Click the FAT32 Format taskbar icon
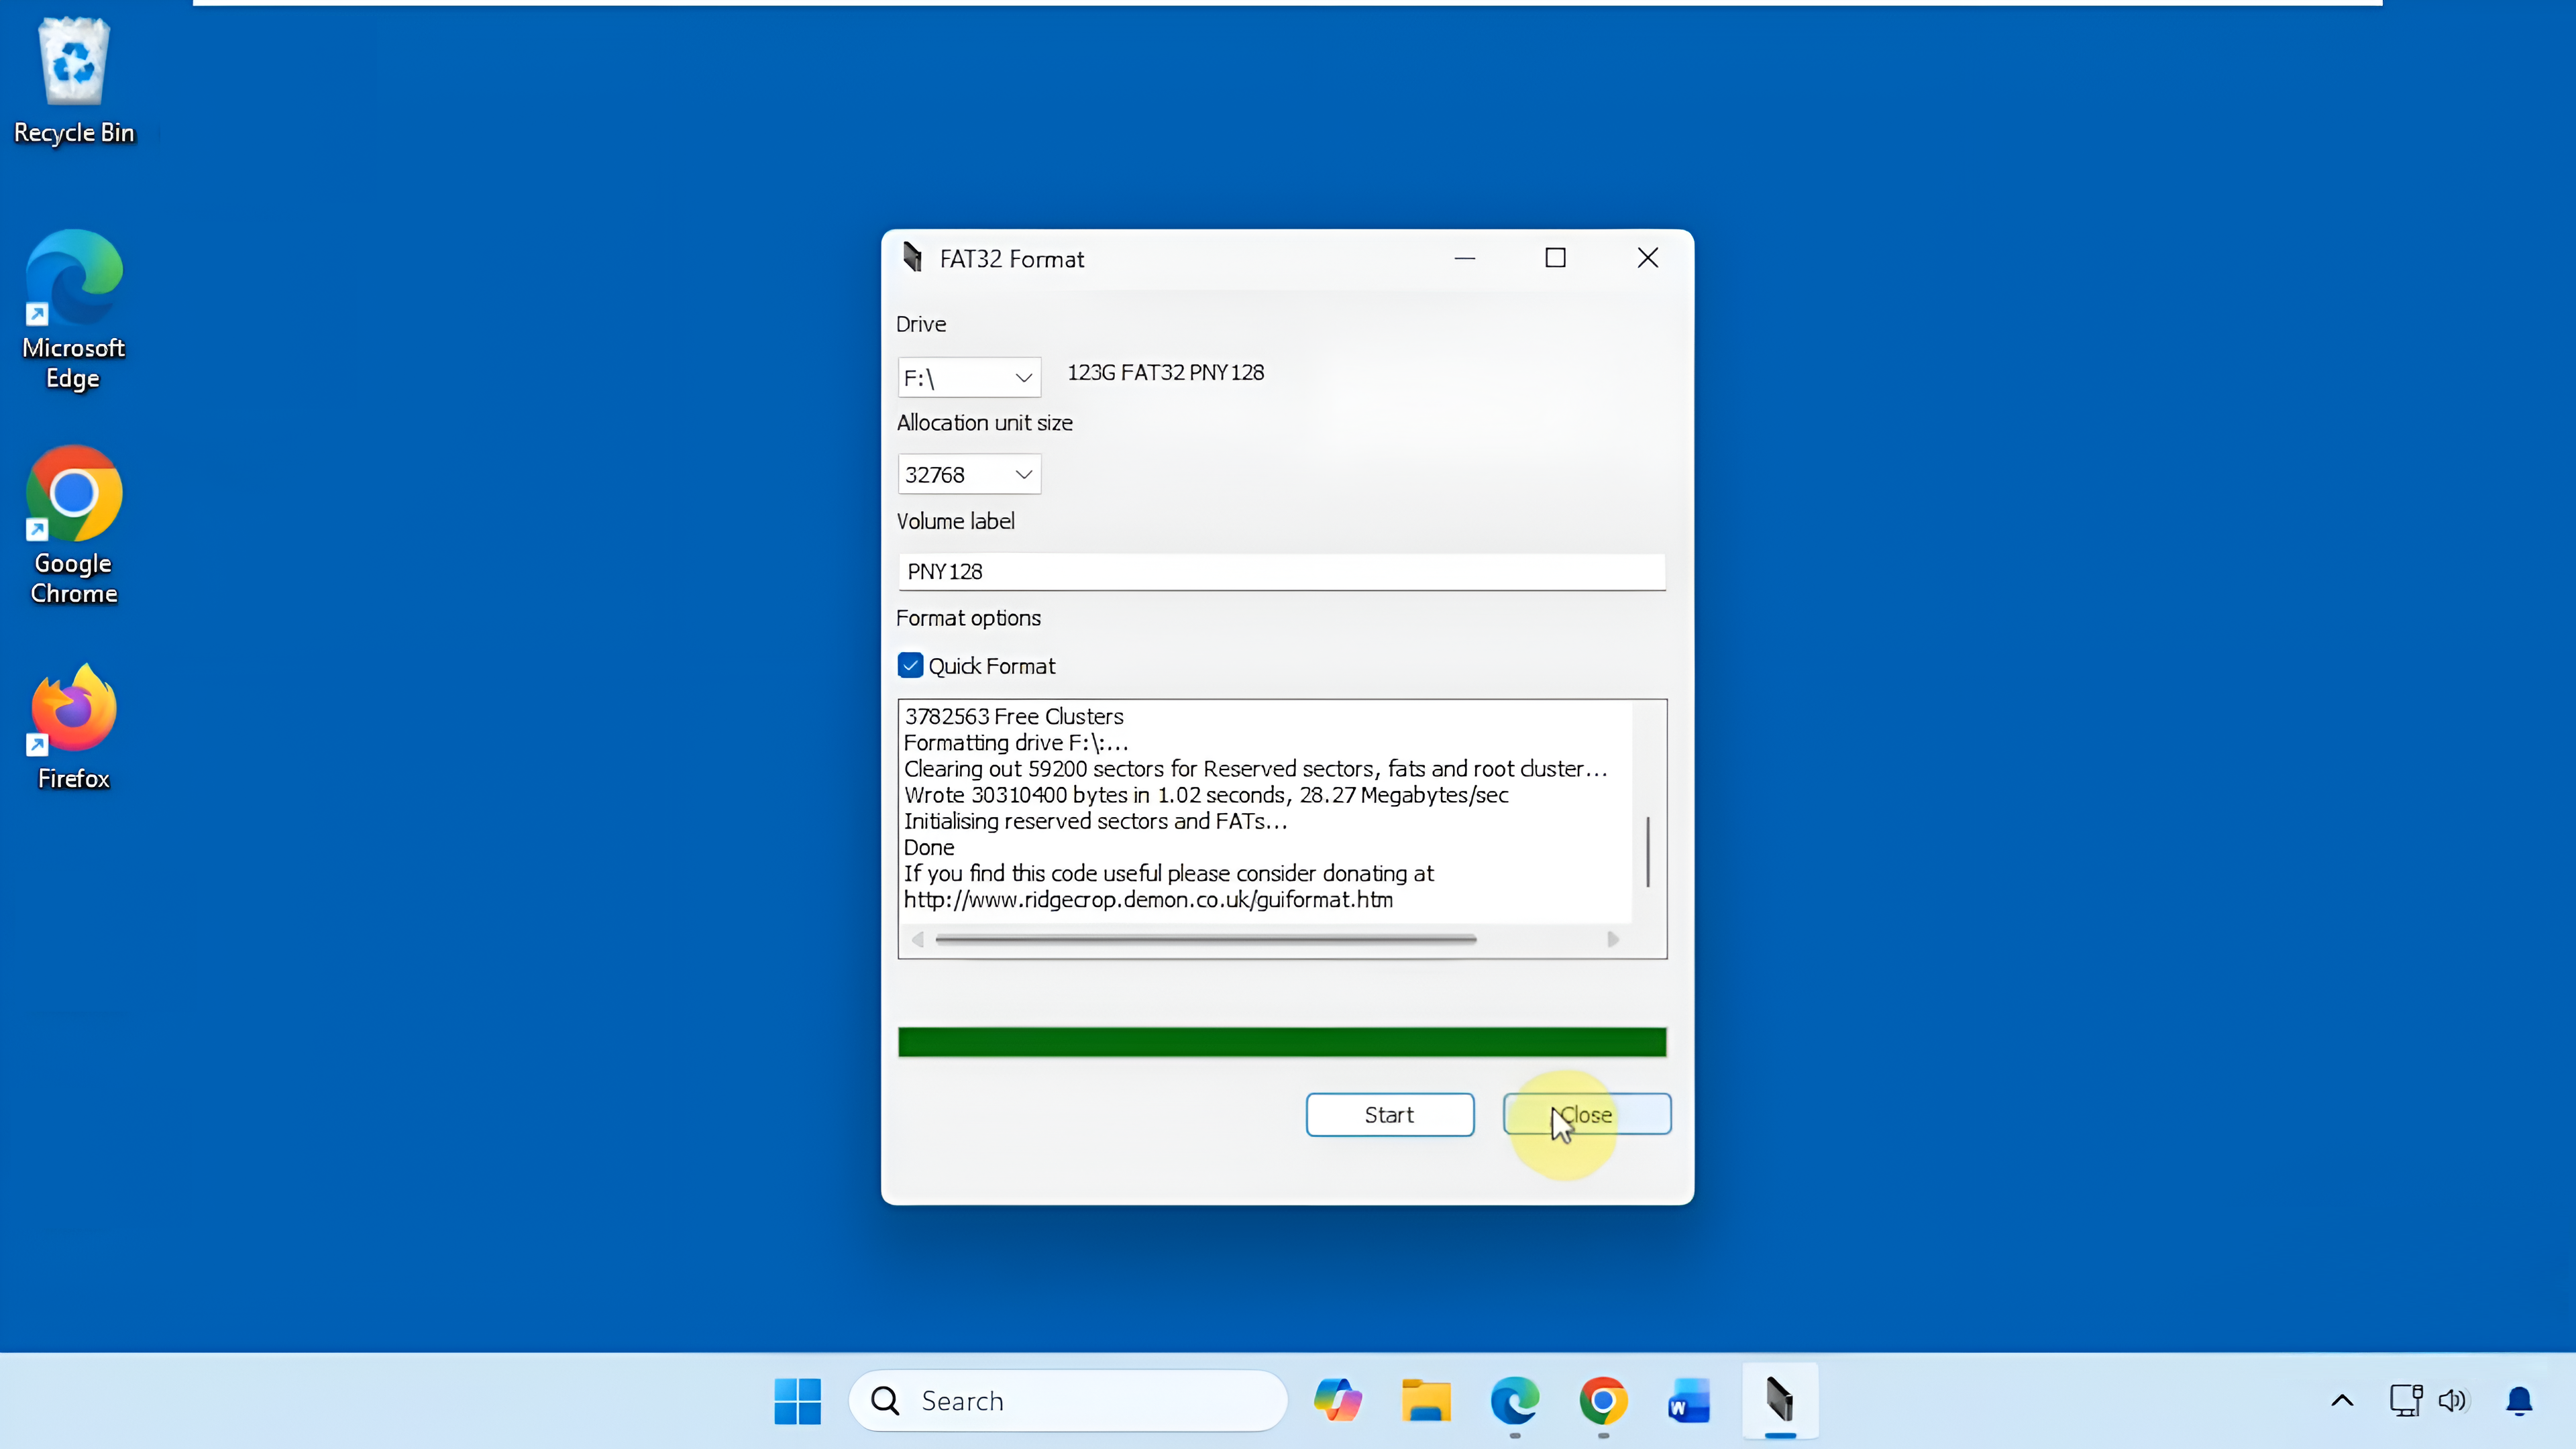Image resolution: width=2576 pixels, height=1449 pixels. click(x=1779, y=1400)
